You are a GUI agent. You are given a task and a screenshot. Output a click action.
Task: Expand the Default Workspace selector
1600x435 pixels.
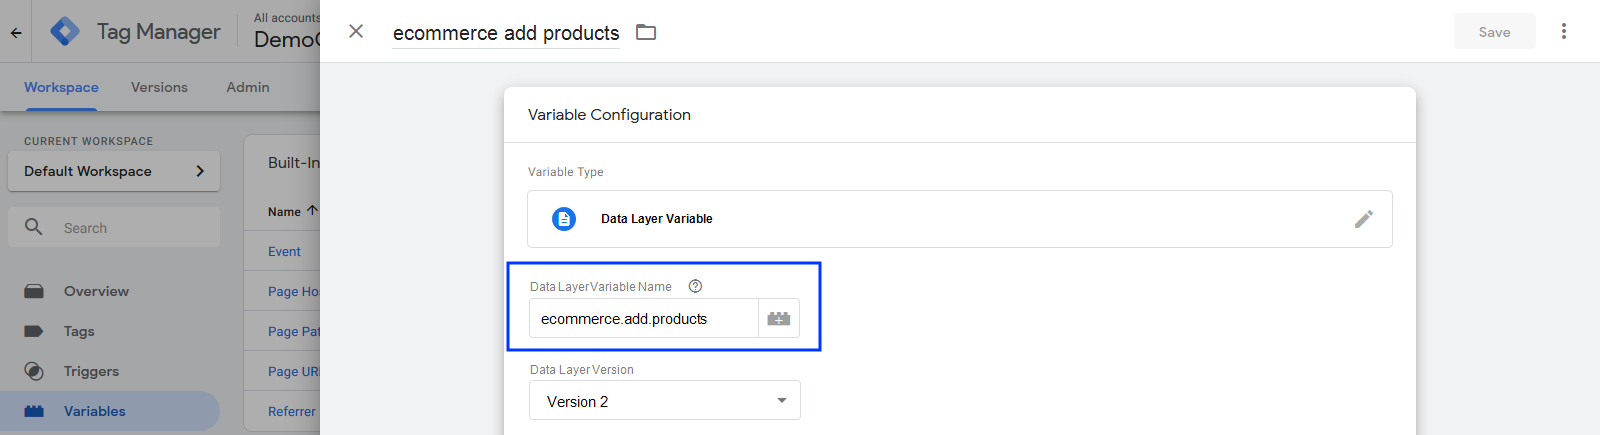(x=114, y=171)
